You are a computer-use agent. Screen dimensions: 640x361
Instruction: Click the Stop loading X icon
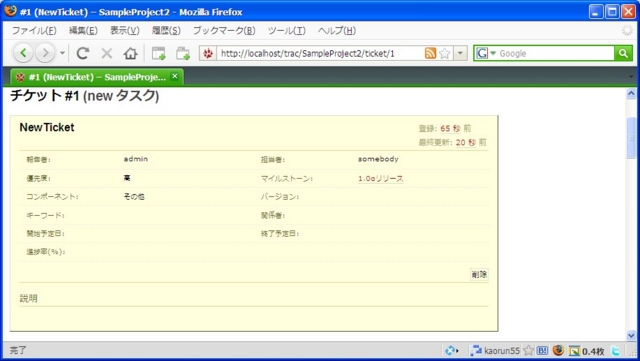(107, 53)
